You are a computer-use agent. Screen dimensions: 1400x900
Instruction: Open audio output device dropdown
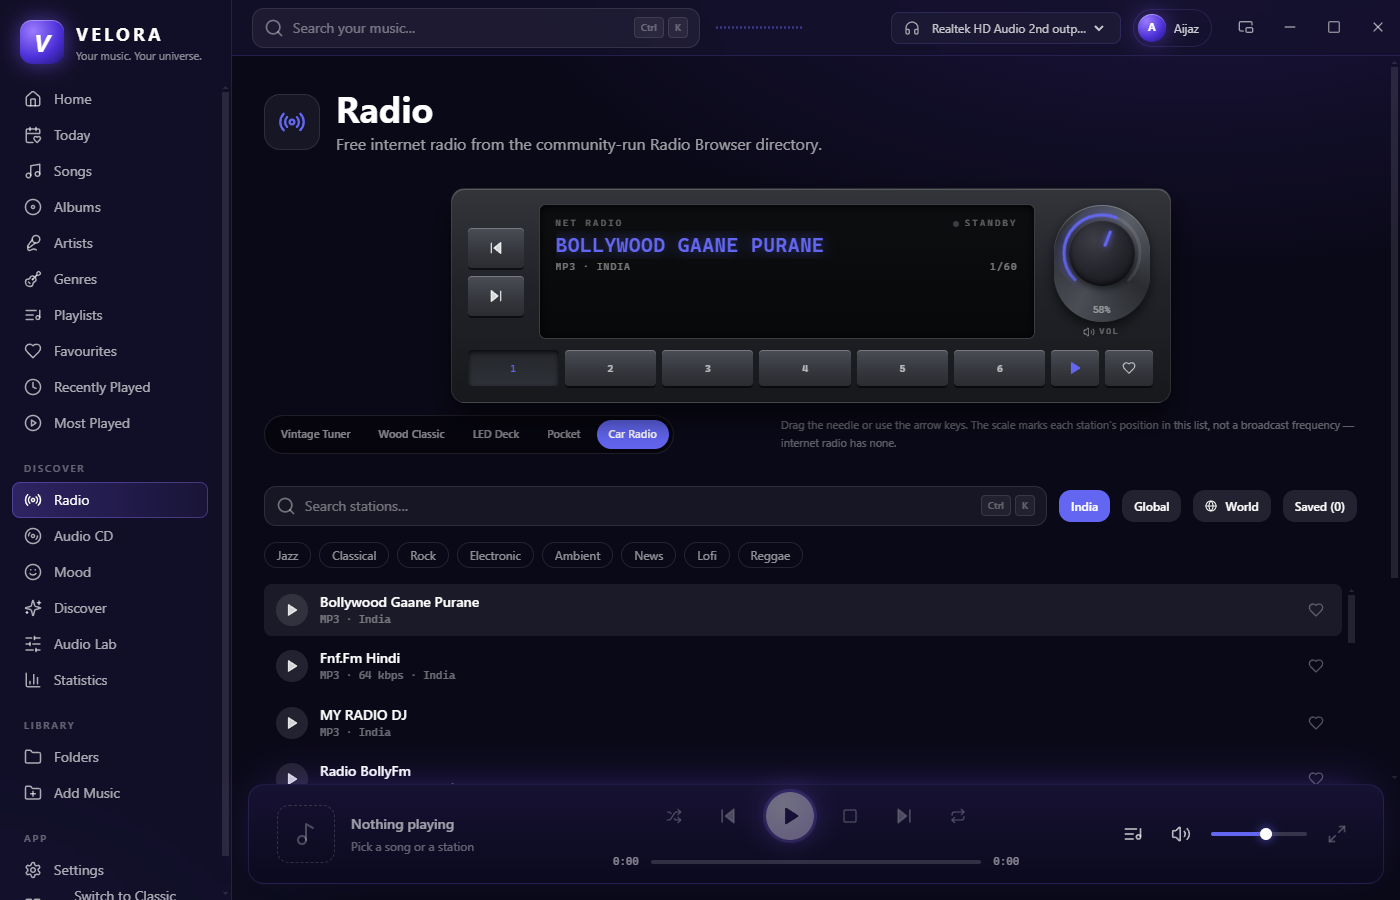tap(1005, 28)
